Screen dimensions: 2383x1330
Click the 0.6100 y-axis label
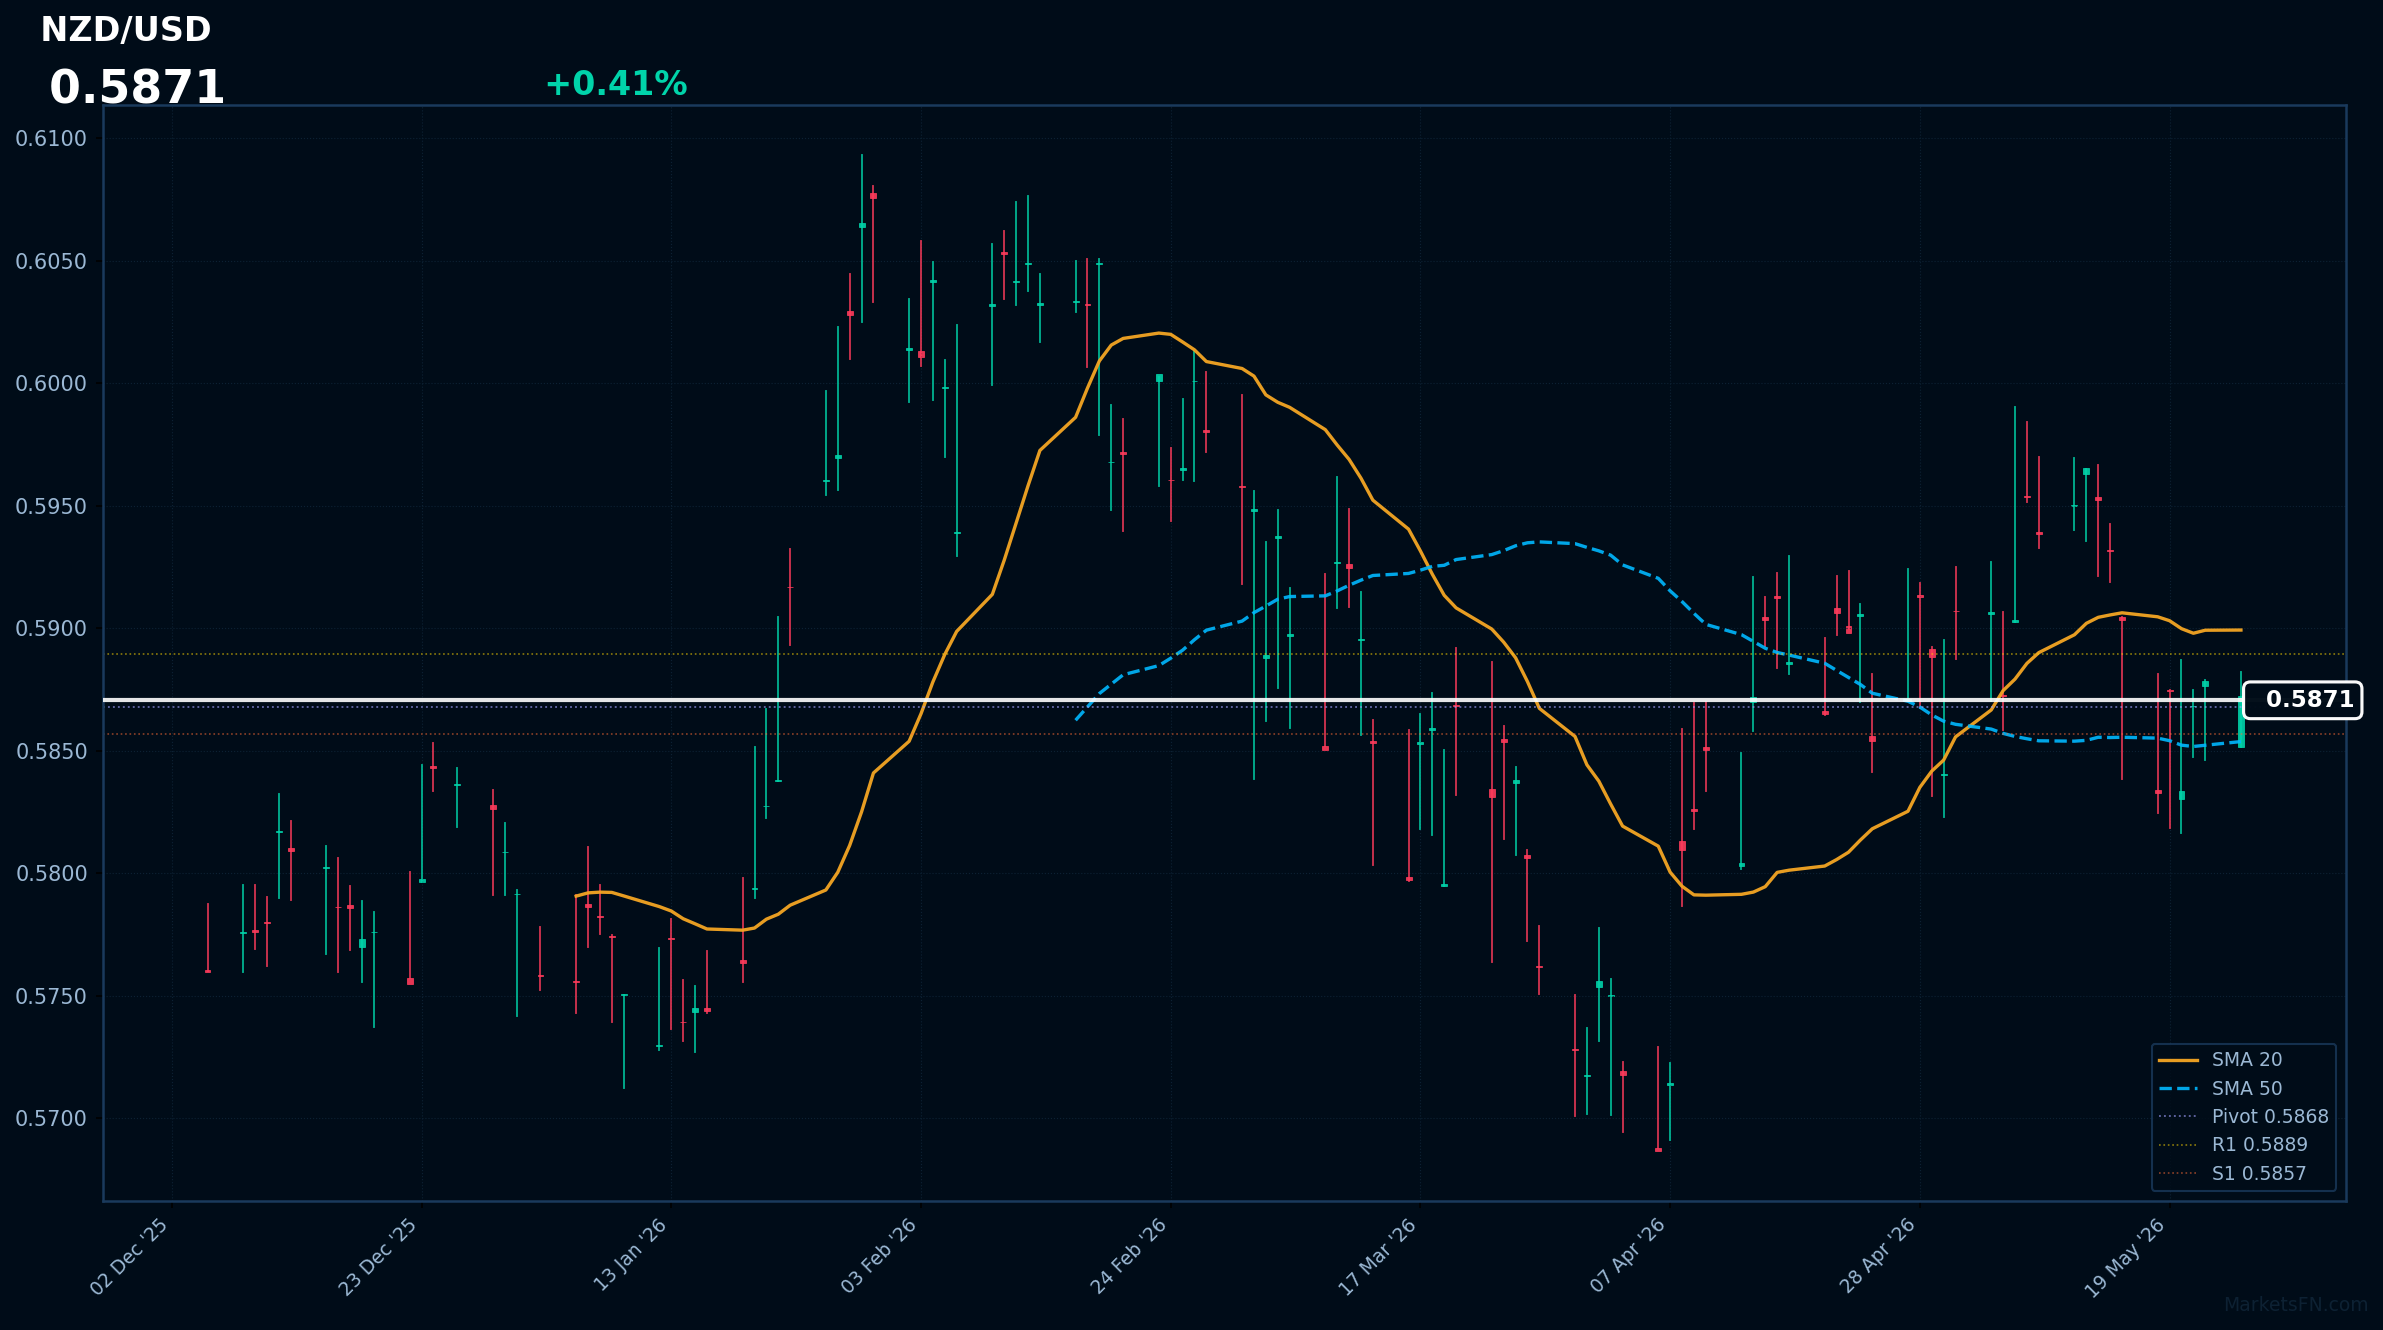[x=51, y=139]
